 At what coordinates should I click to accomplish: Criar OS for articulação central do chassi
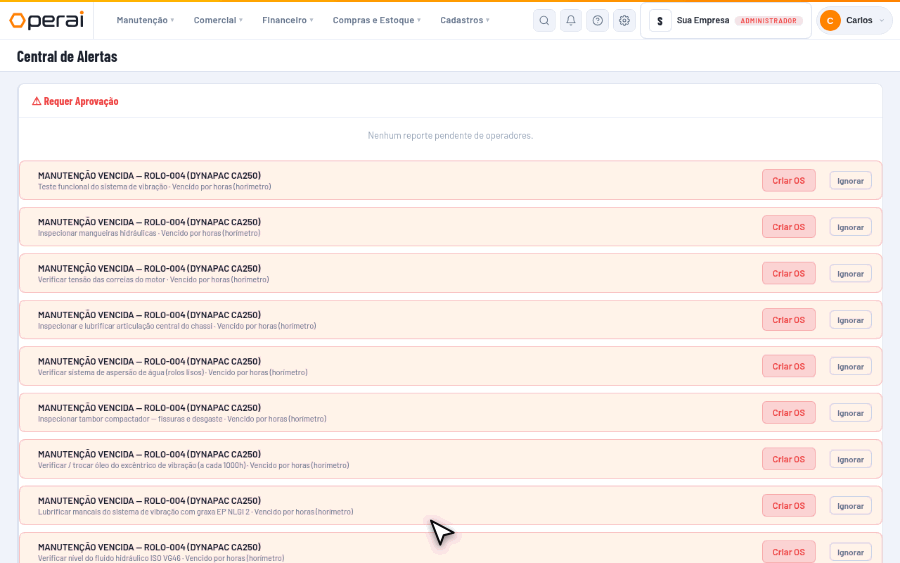(x=789, y=320)
